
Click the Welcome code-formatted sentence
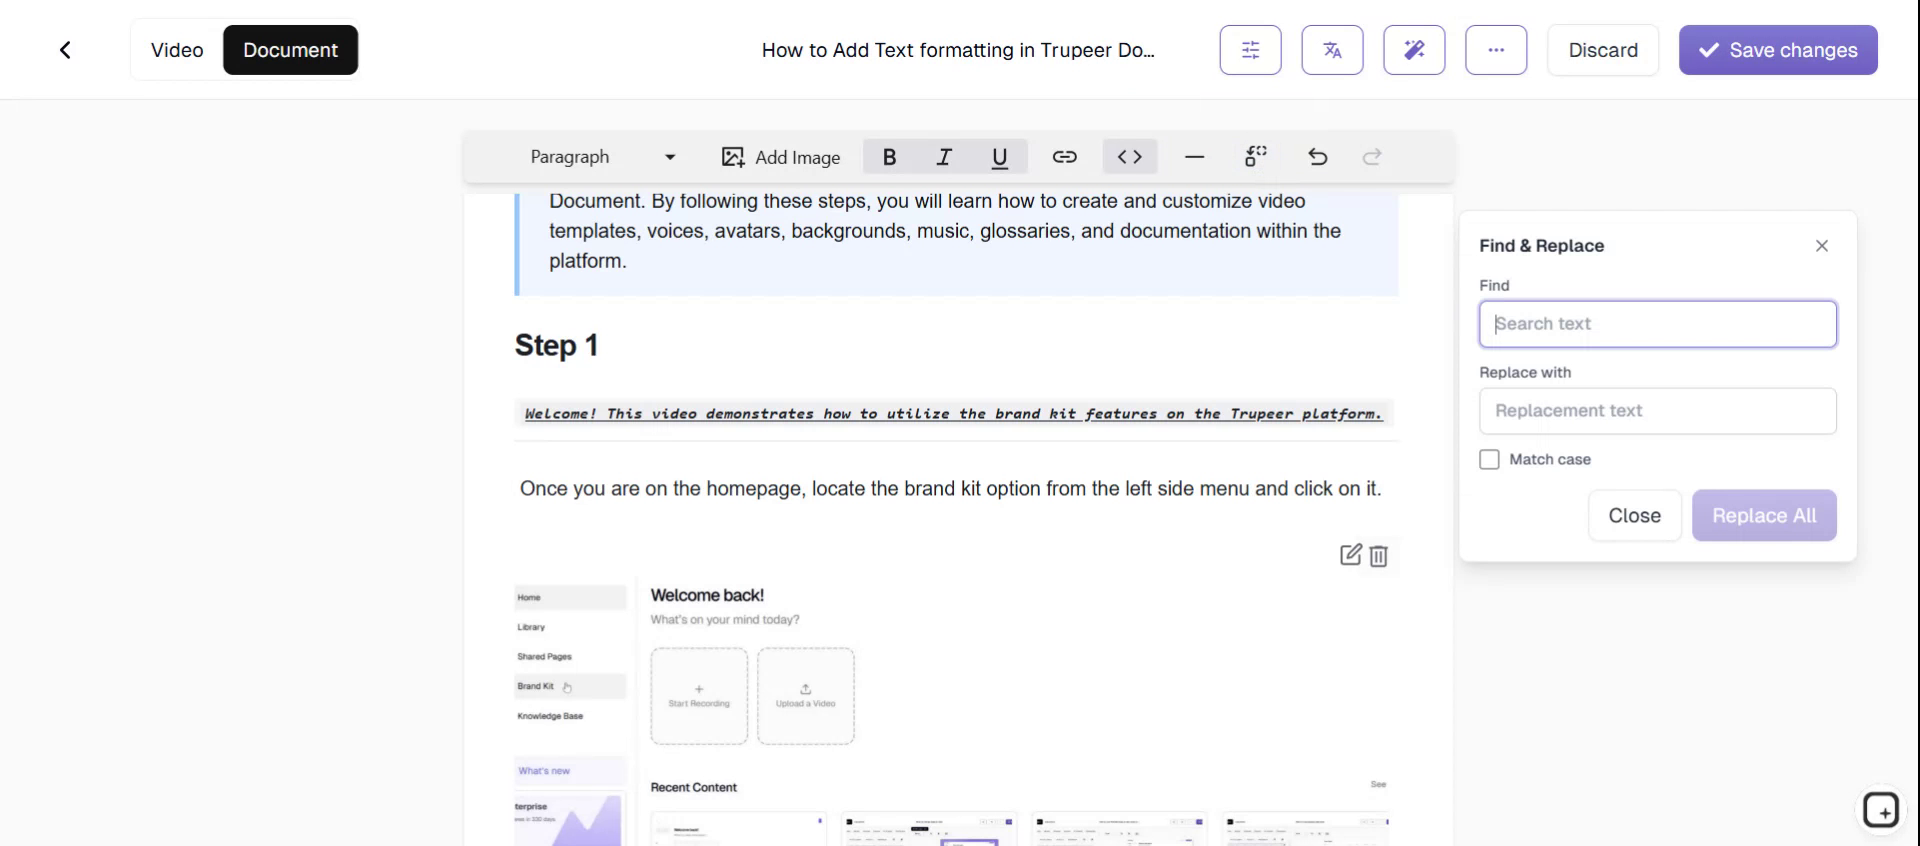tap(953, 414)
